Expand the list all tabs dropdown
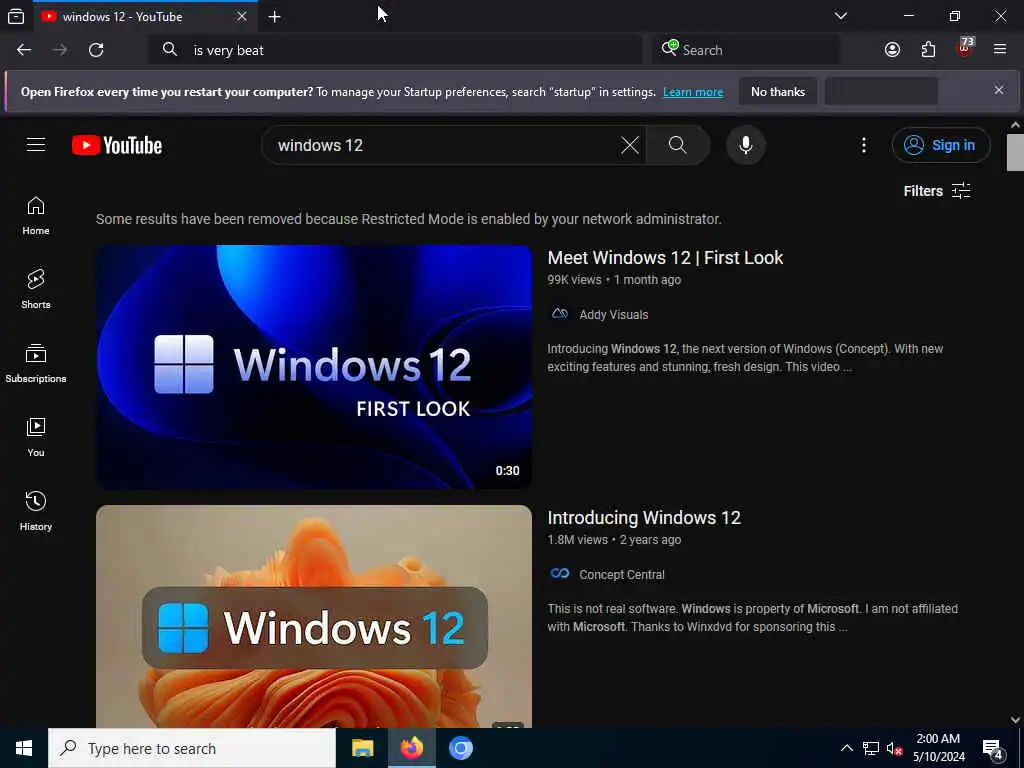 coord(840,16)
